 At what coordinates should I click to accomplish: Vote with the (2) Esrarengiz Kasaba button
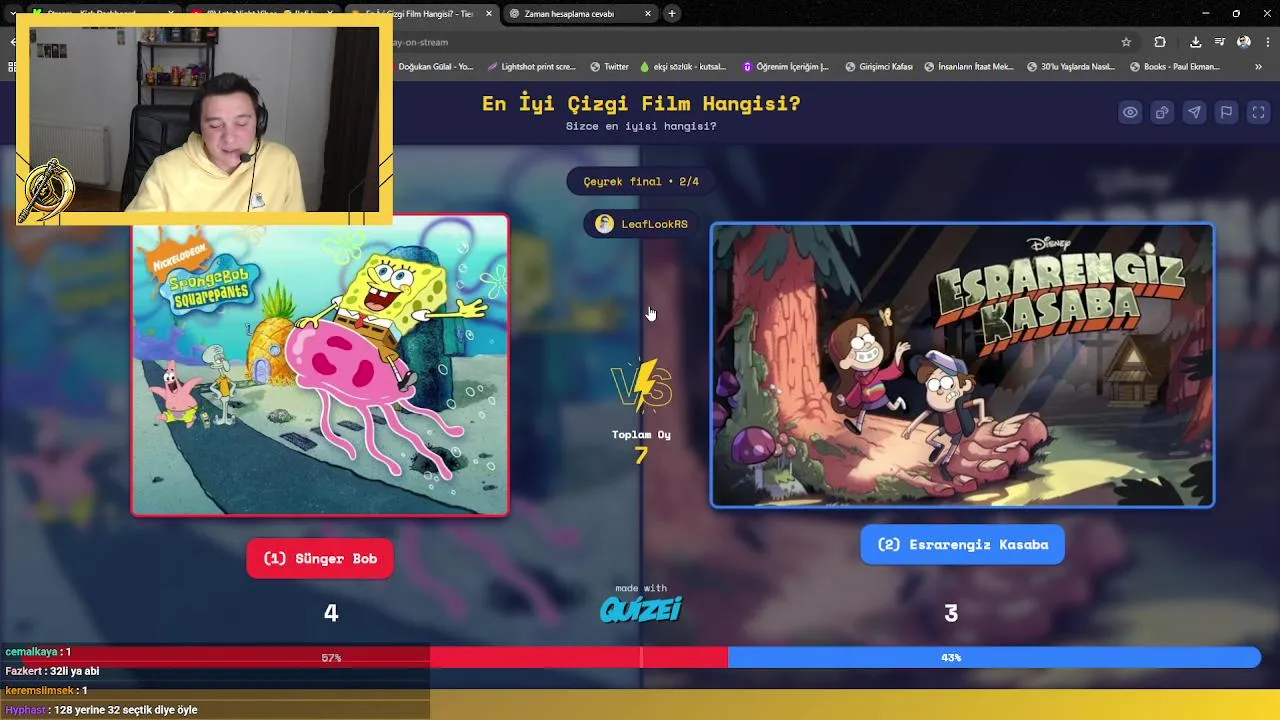962,544
